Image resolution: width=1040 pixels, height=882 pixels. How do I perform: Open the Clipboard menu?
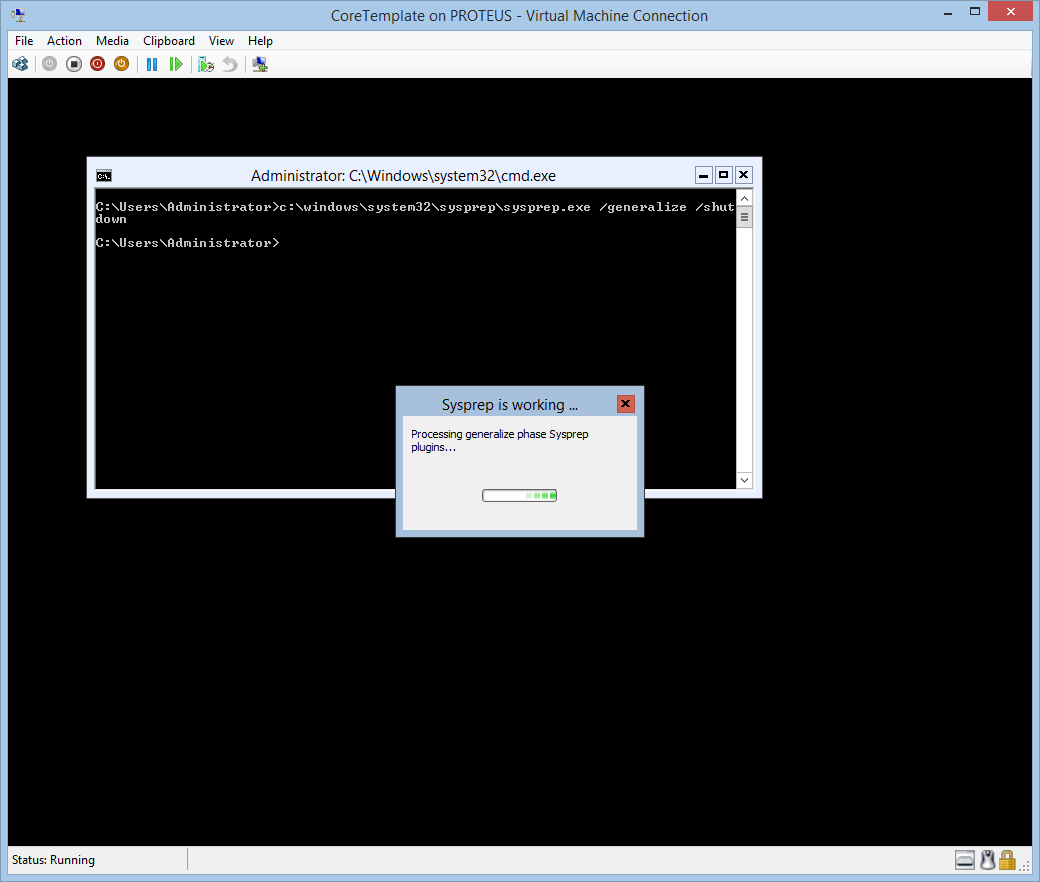coord(169,41)
